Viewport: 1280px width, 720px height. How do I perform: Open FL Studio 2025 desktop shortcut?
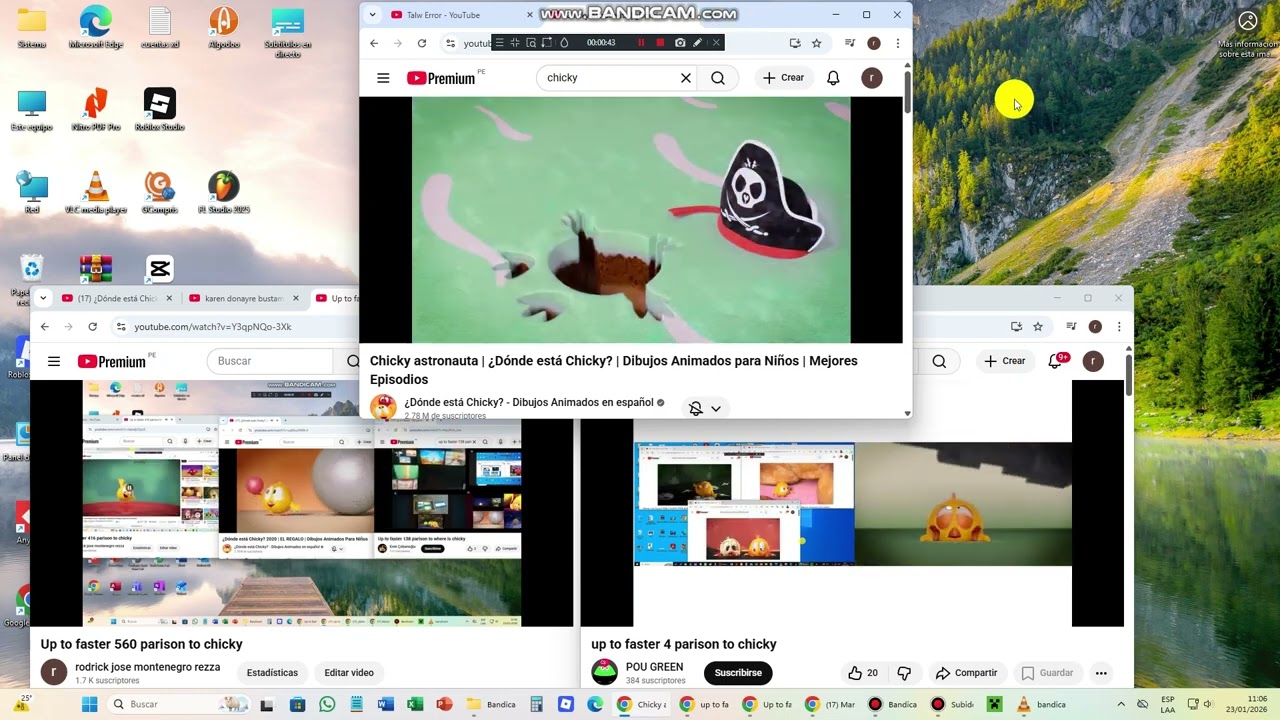point(223,193)
